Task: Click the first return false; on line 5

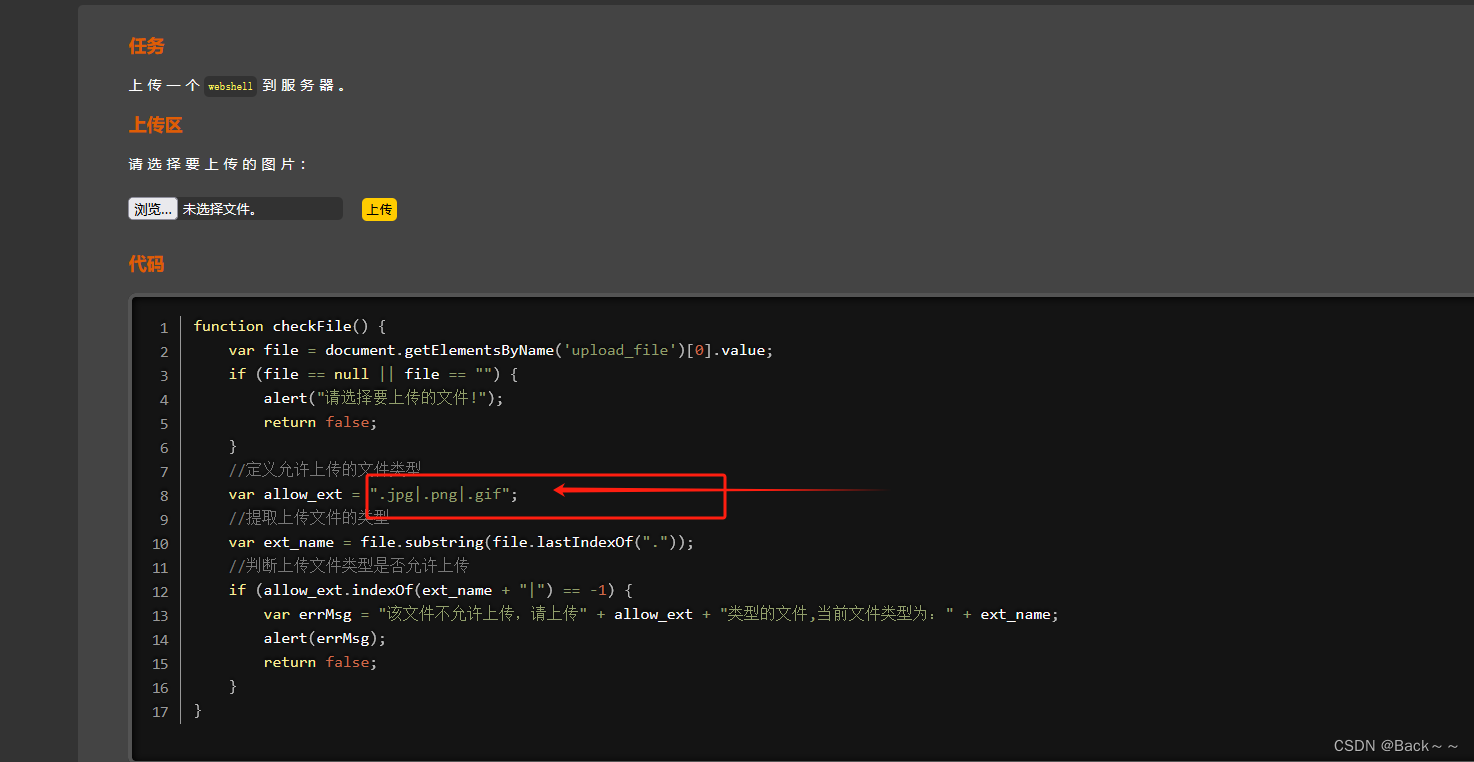Action: click(320, 422)
